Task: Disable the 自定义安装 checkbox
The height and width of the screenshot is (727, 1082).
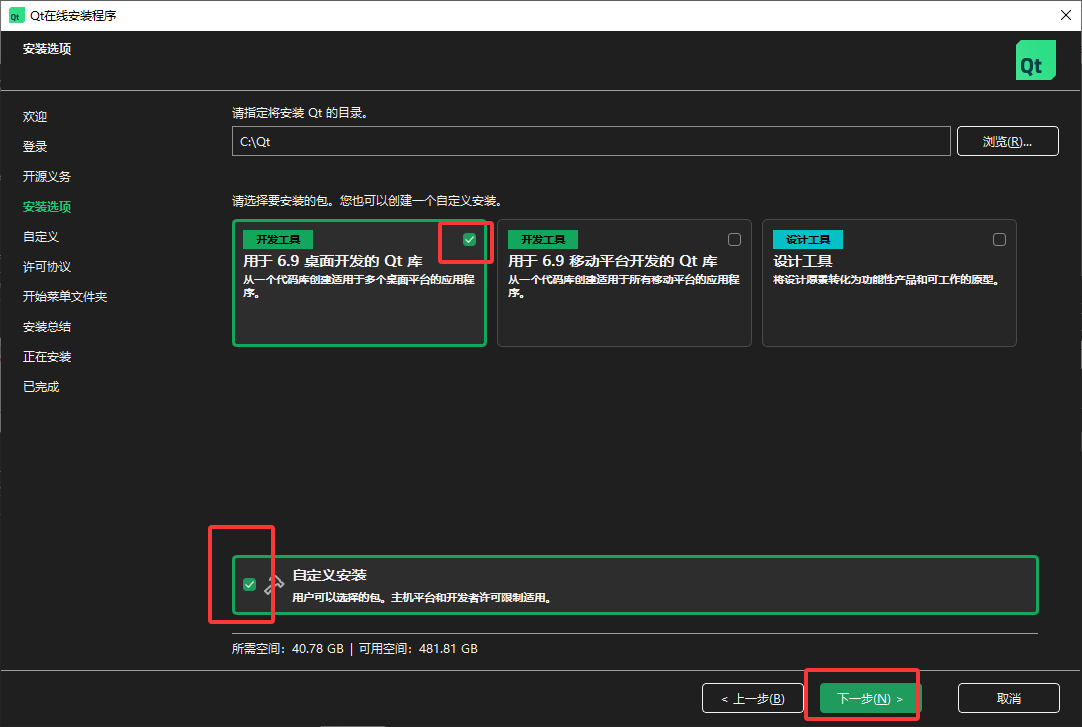Action: tap(249, 584)
